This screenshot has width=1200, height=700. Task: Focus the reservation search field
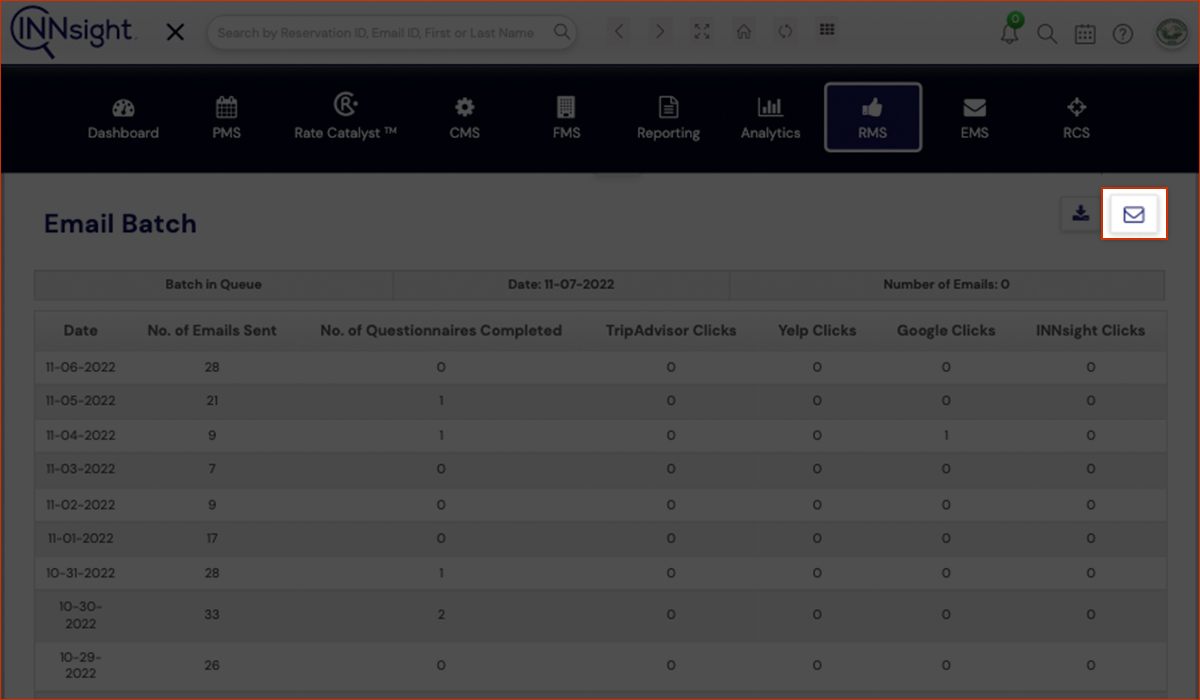click(392, 33)
